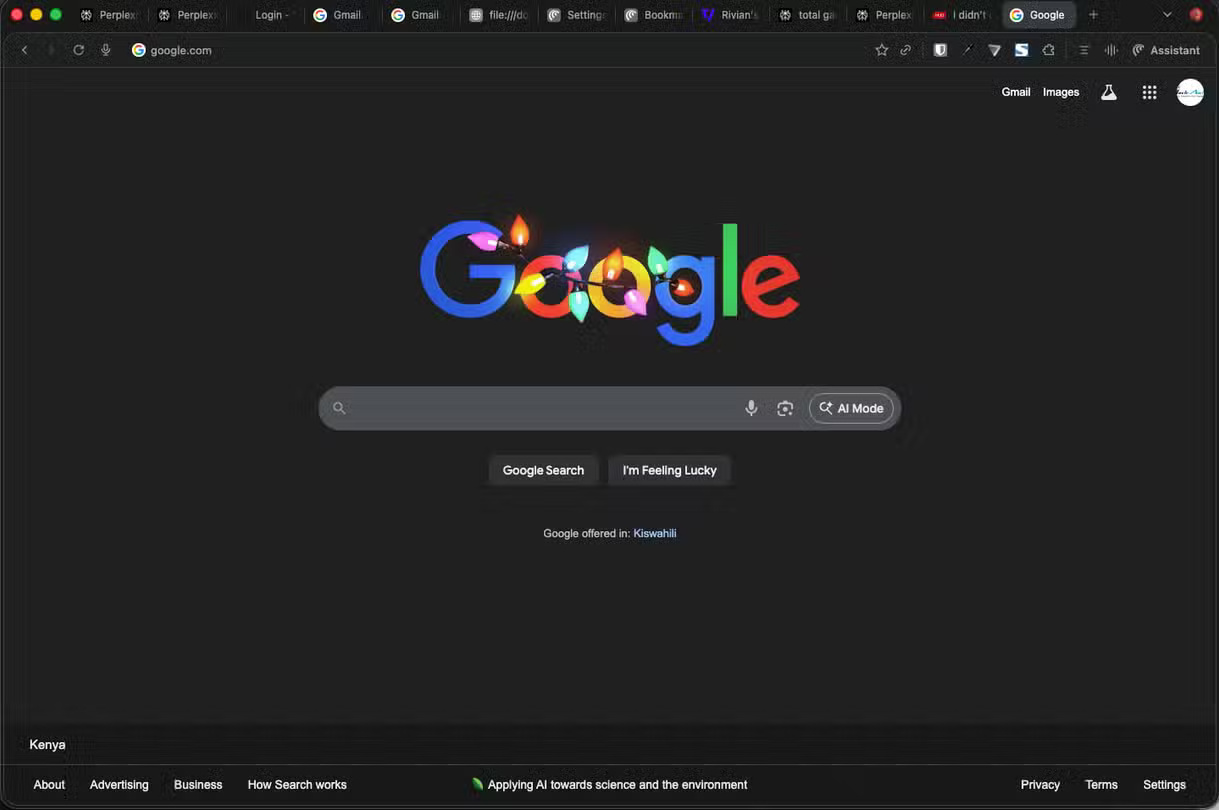The width and height of the screenshot is (1219, 810).
Task: Open Google Labs experiments flask icon
Action: (1108, 91)
